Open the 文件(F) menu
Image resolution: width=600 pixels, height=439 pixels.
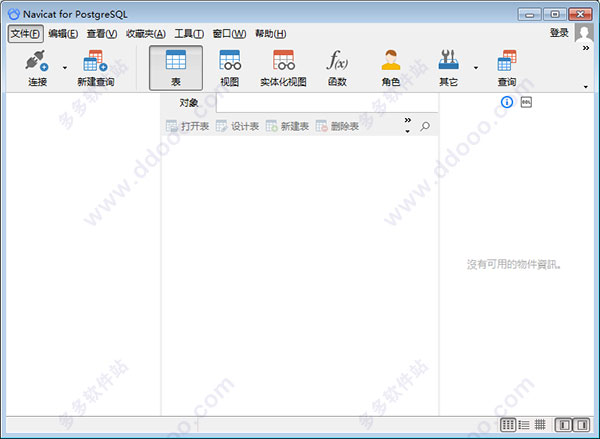pos(25,34)
